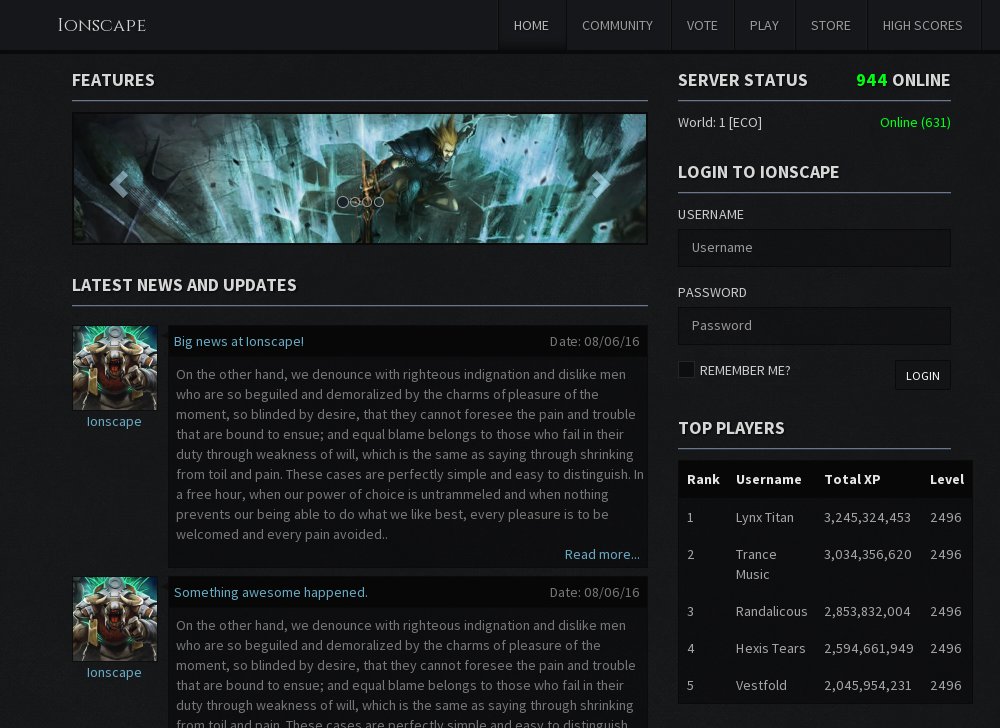Open the Home nav tab
This screenshot has height=728, width=1000.
coord(531,25)
